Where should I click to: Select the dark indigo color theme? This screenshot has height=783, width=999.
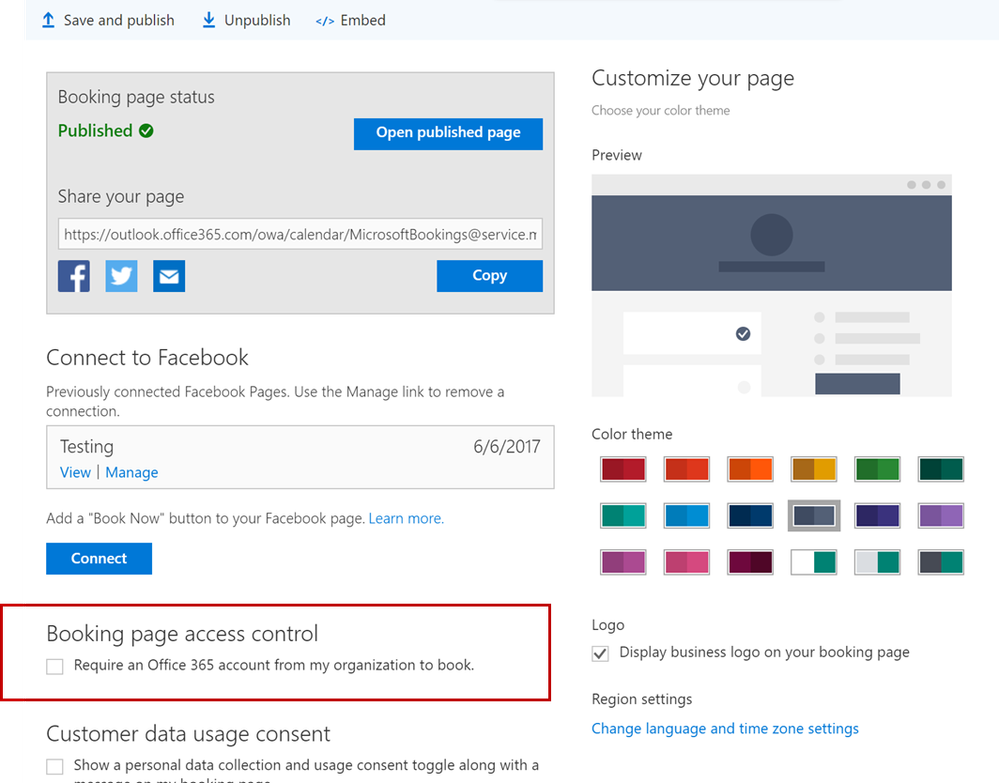tap(877, 516)
